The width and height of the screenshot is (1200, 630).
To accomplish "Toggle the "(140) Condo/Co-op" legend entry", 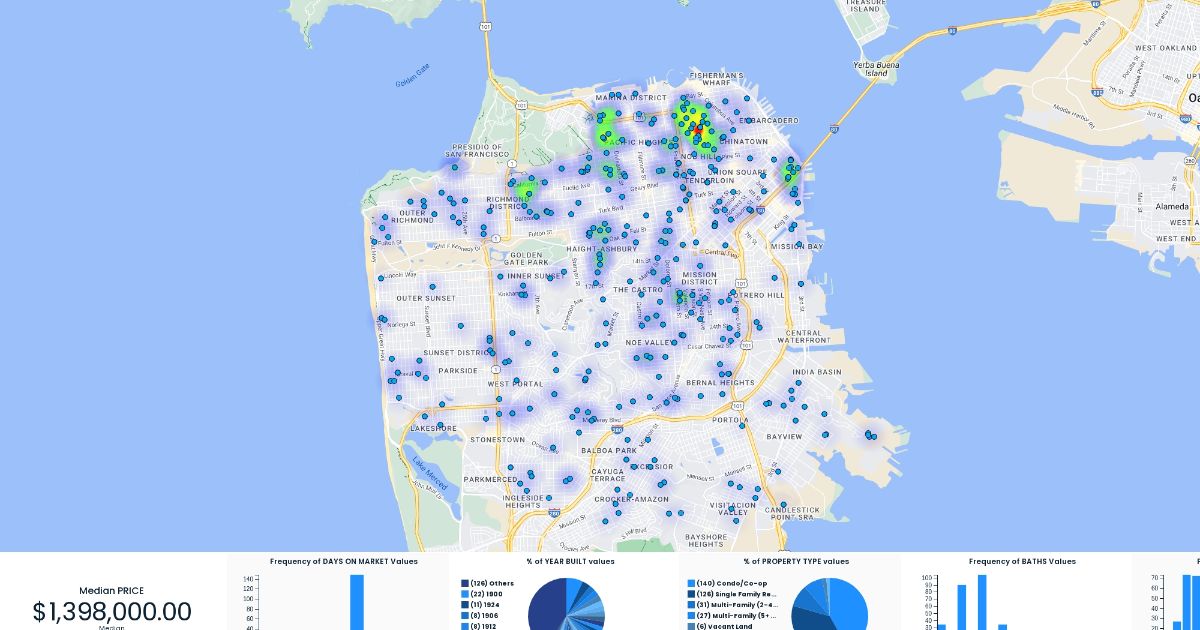I will [728, 583].
